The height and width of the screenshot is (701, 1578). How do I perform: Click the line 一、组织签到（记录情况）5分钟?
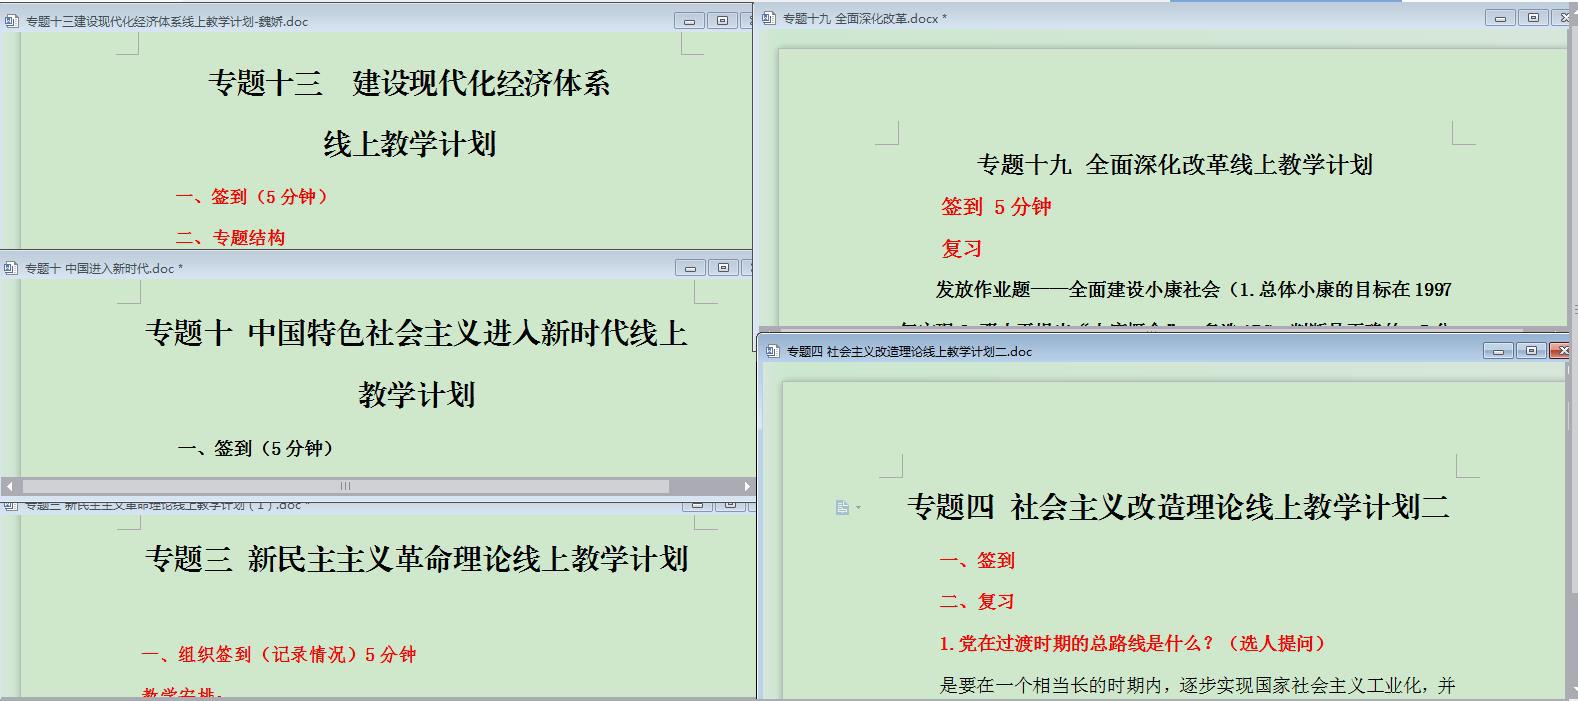279,655
